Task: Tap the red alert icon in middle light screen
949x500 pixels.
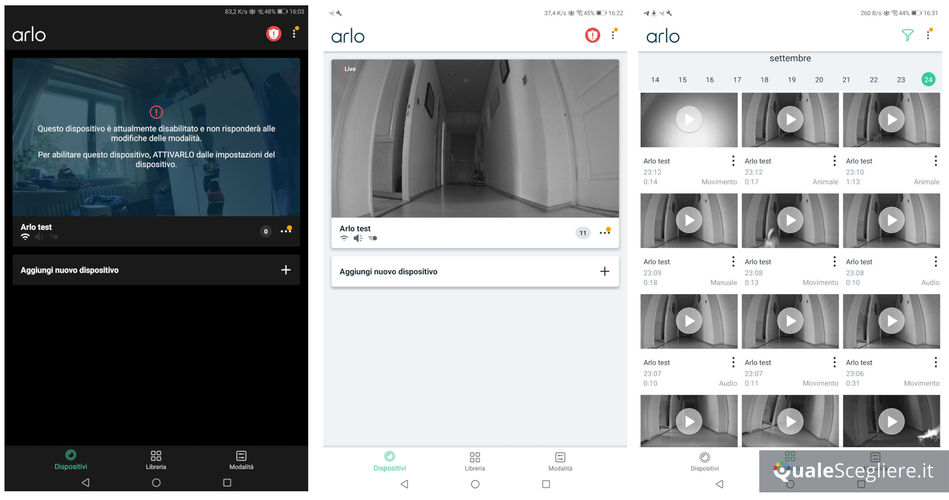Action: click(x=592, y=35)
